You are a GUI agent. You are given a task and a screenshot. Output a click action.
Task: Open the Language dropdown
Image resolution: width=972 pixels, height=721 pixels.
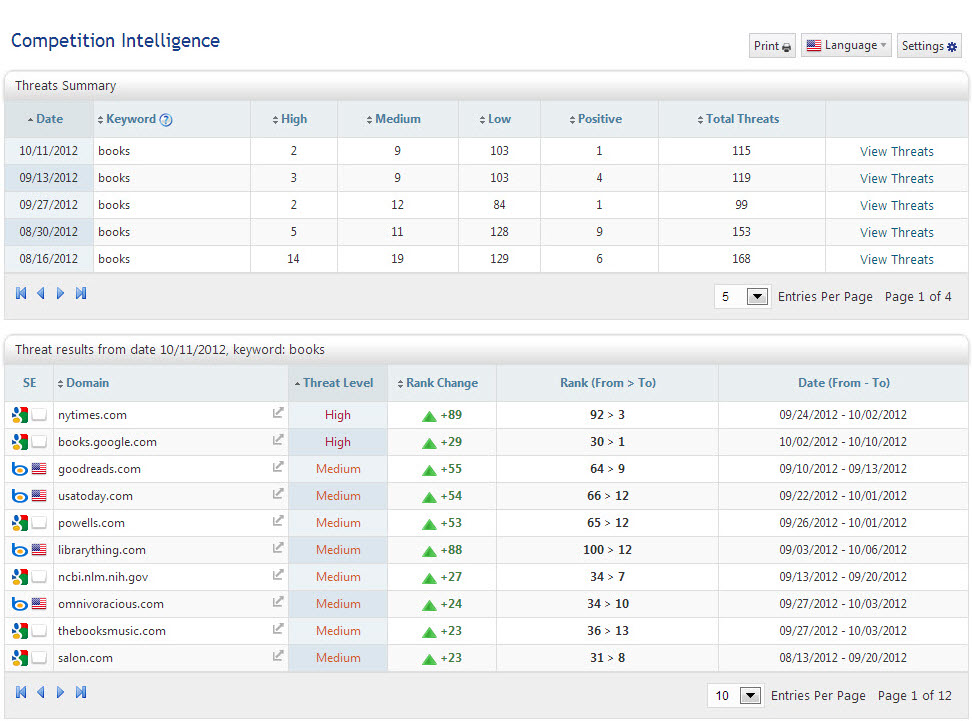tap(845, 46)
